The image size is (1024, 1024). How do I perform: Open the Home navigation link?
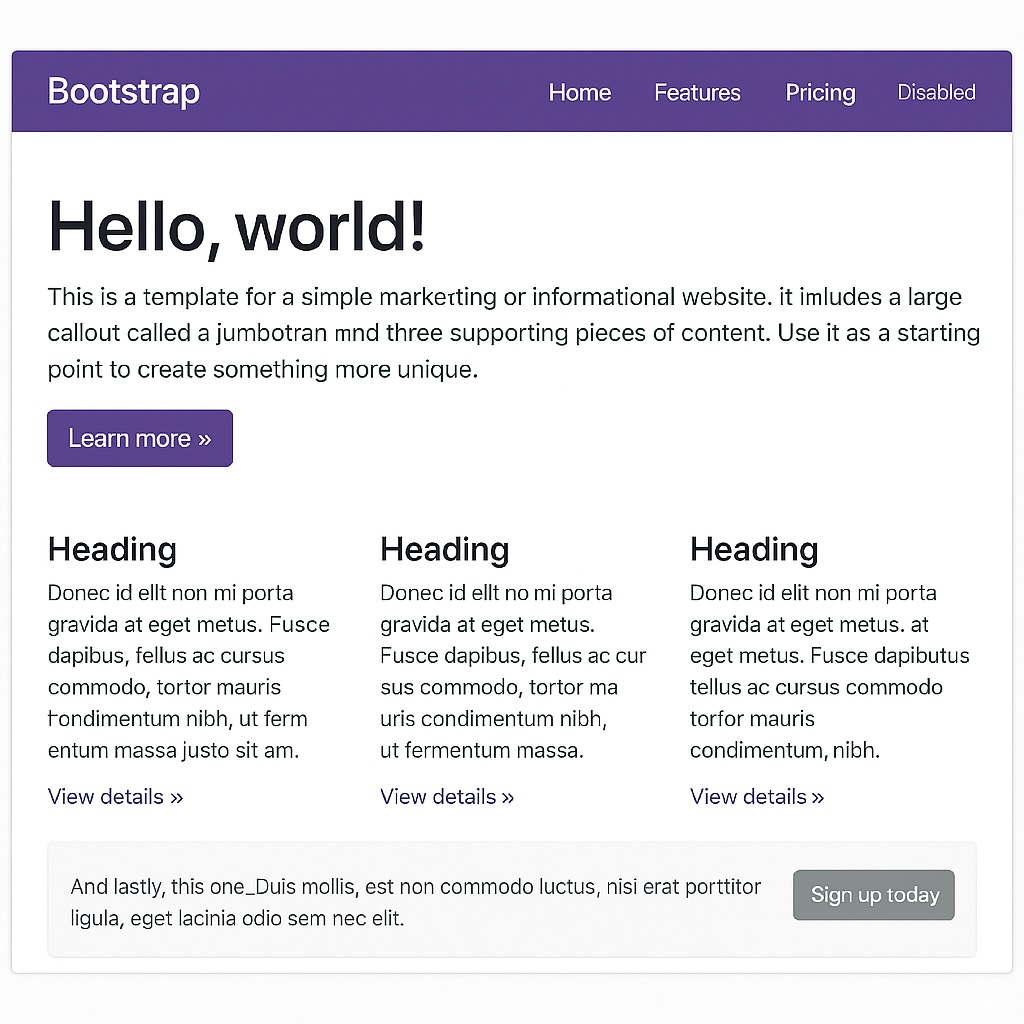[x=579, y=93]
